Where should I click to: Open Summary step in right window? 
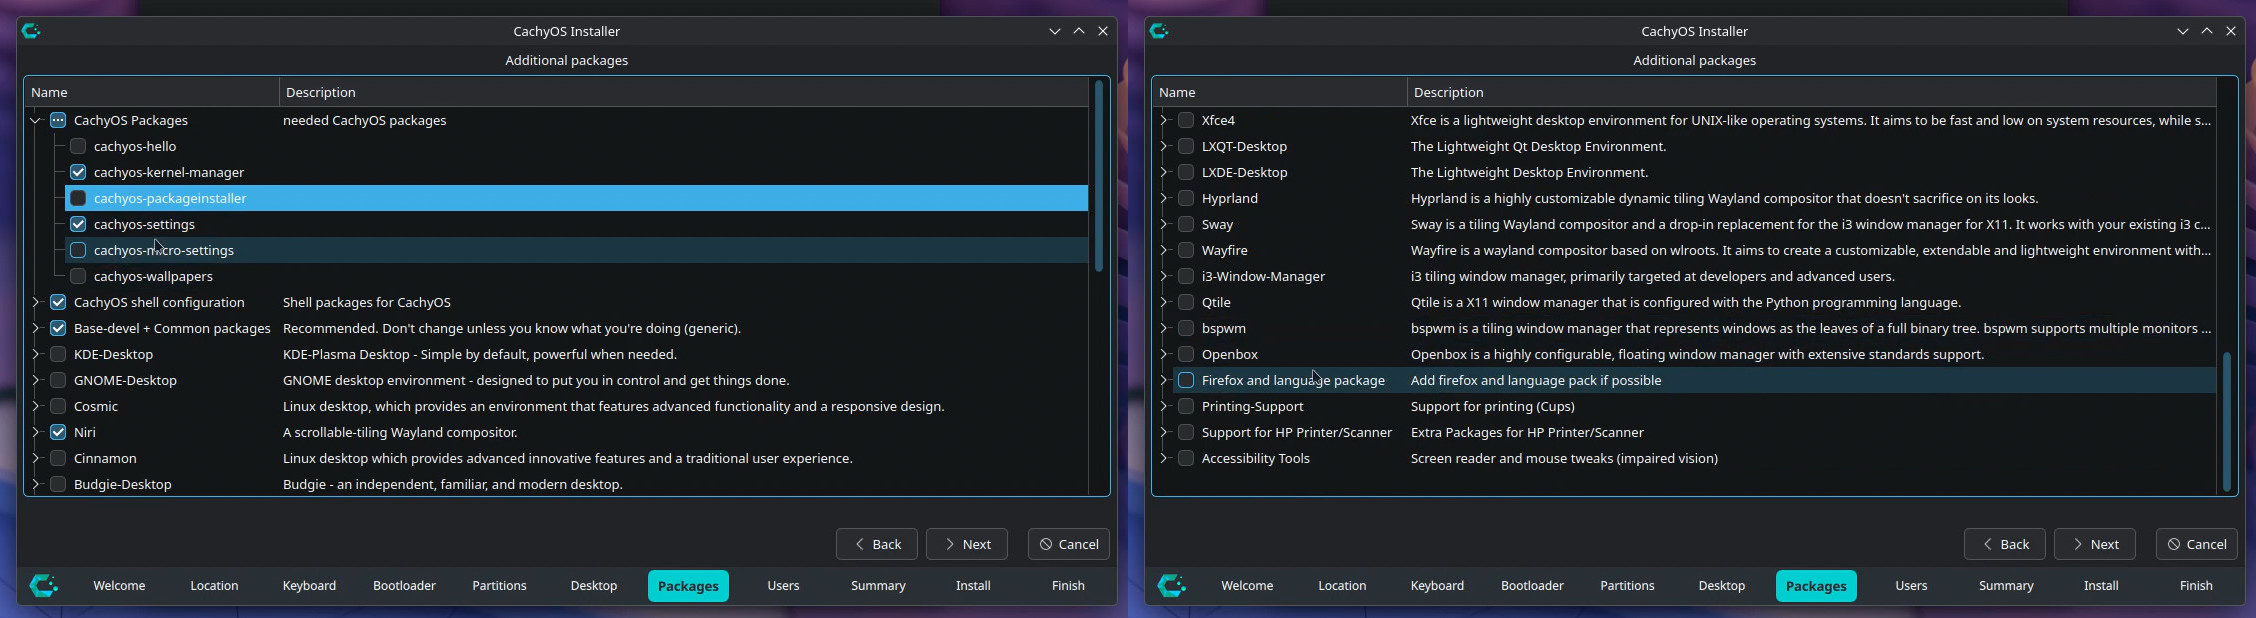(x=2006, y=586)
